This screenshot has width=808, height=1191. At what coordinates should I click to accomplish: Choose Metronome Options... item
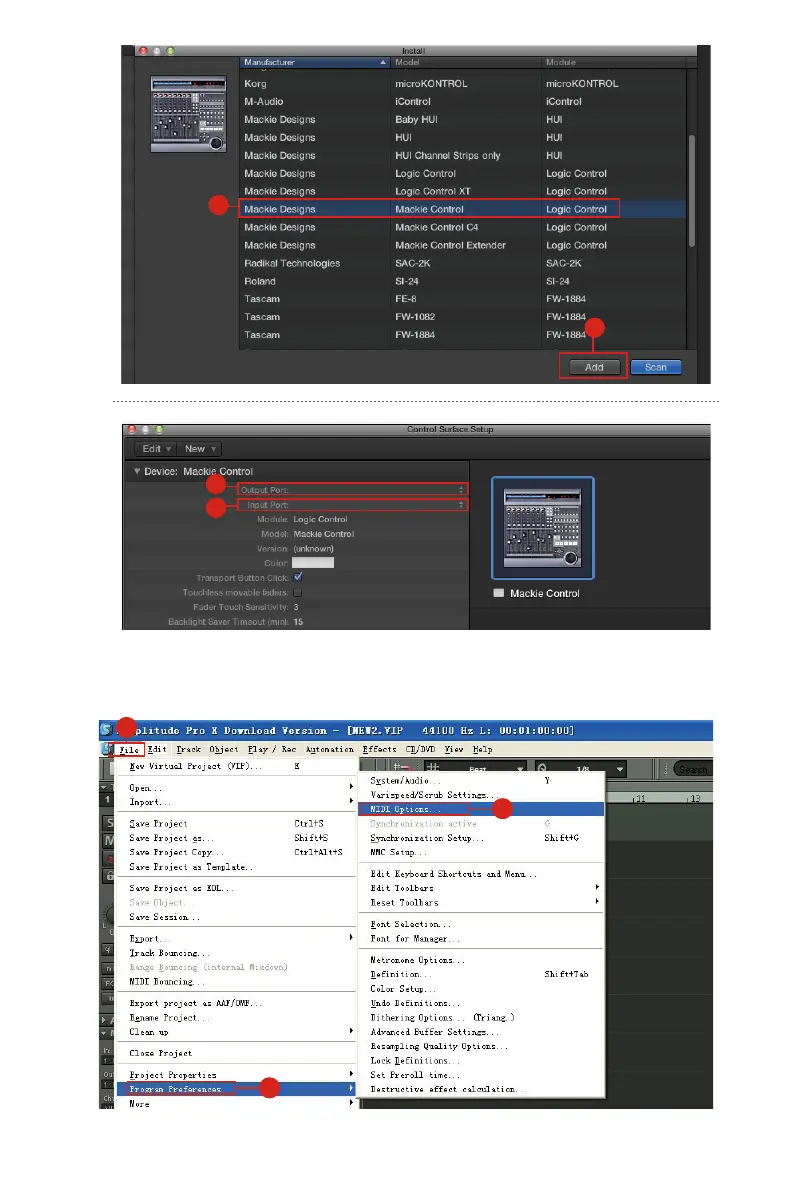[481, 960]
